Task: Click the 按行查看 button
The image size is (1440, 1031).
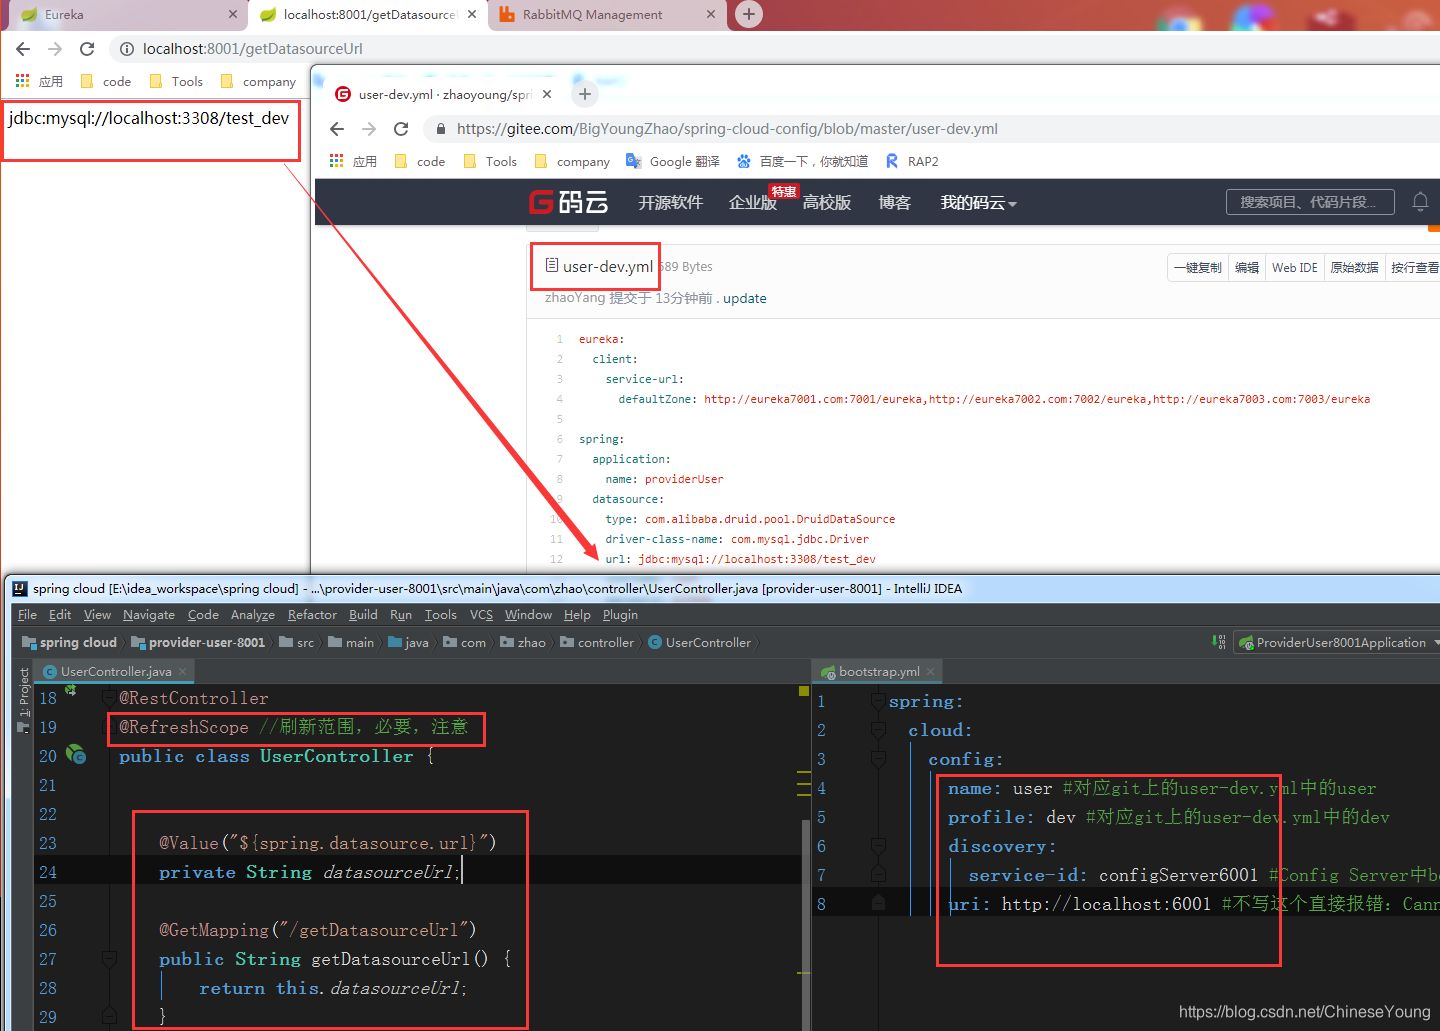Action: pyautogui.click(x=1414, y=268)
